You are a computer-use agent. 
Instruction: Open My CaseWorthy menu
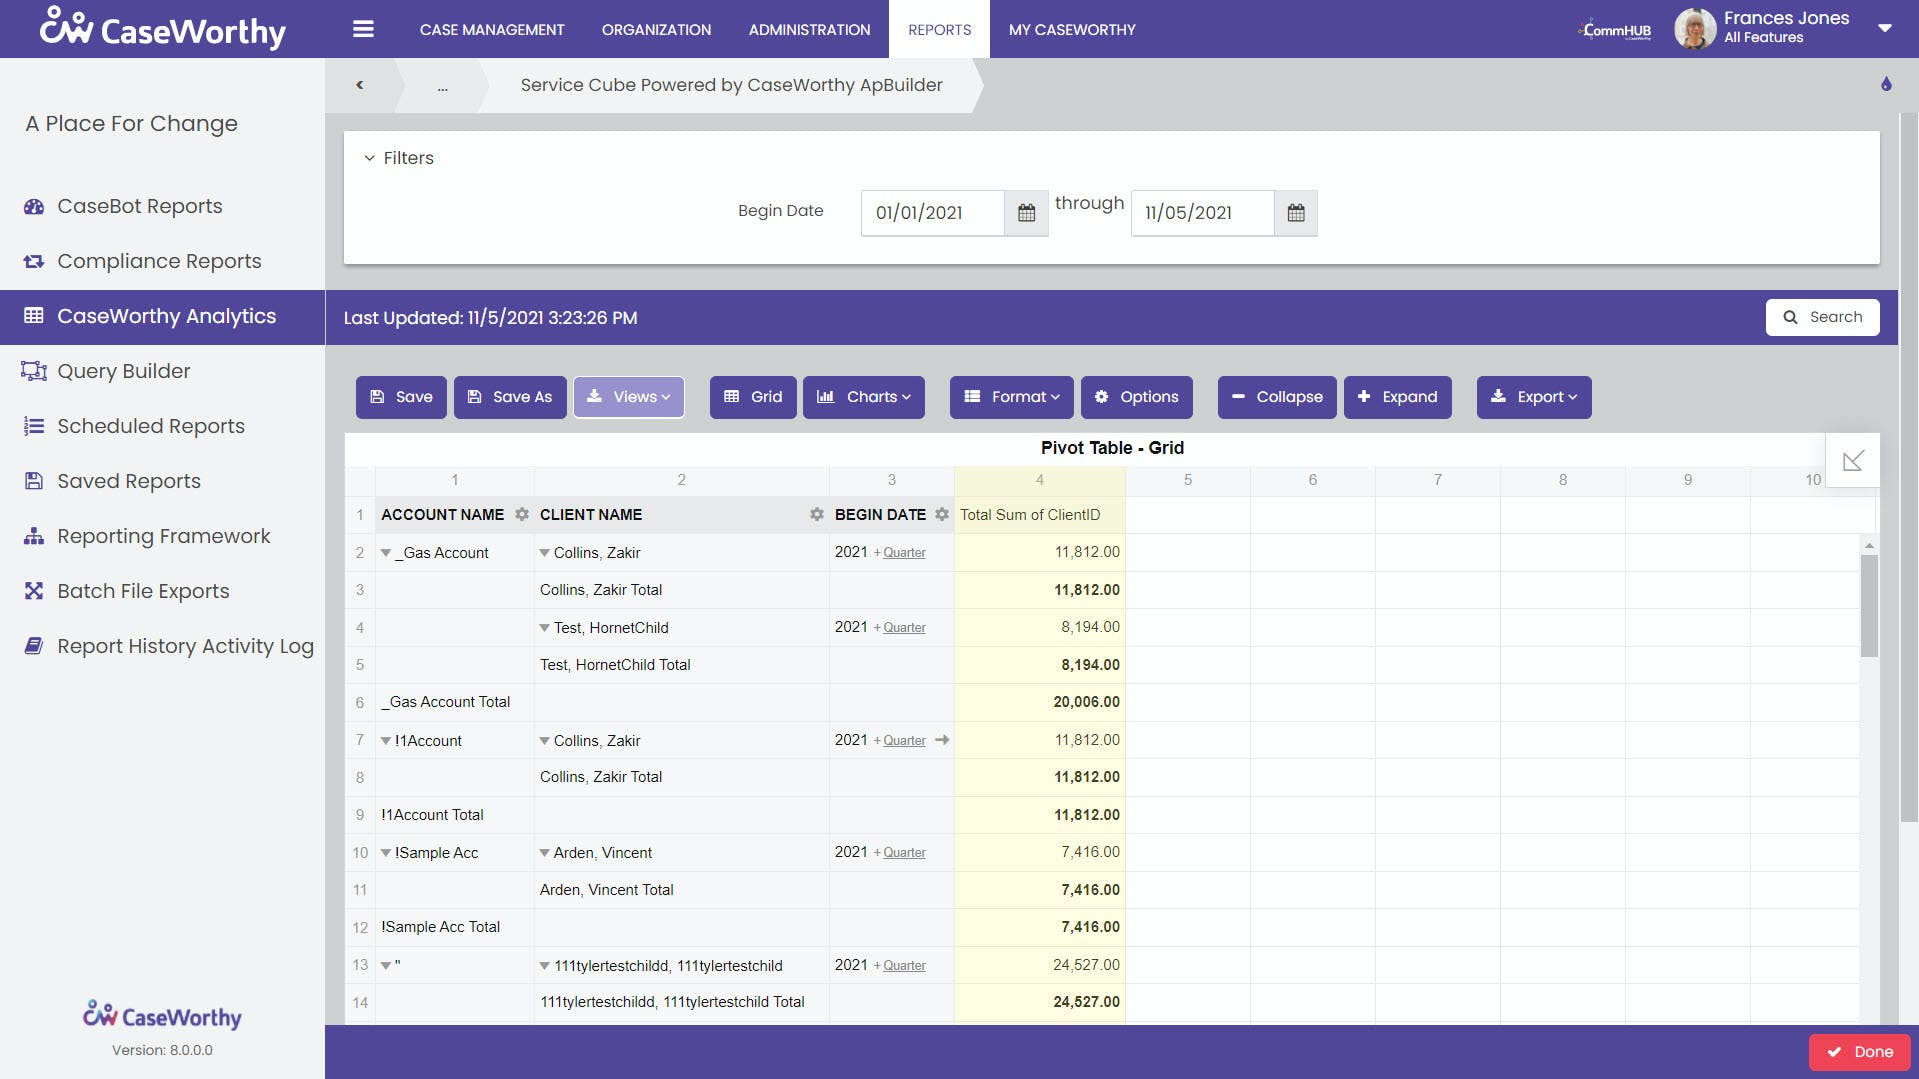1072,30
